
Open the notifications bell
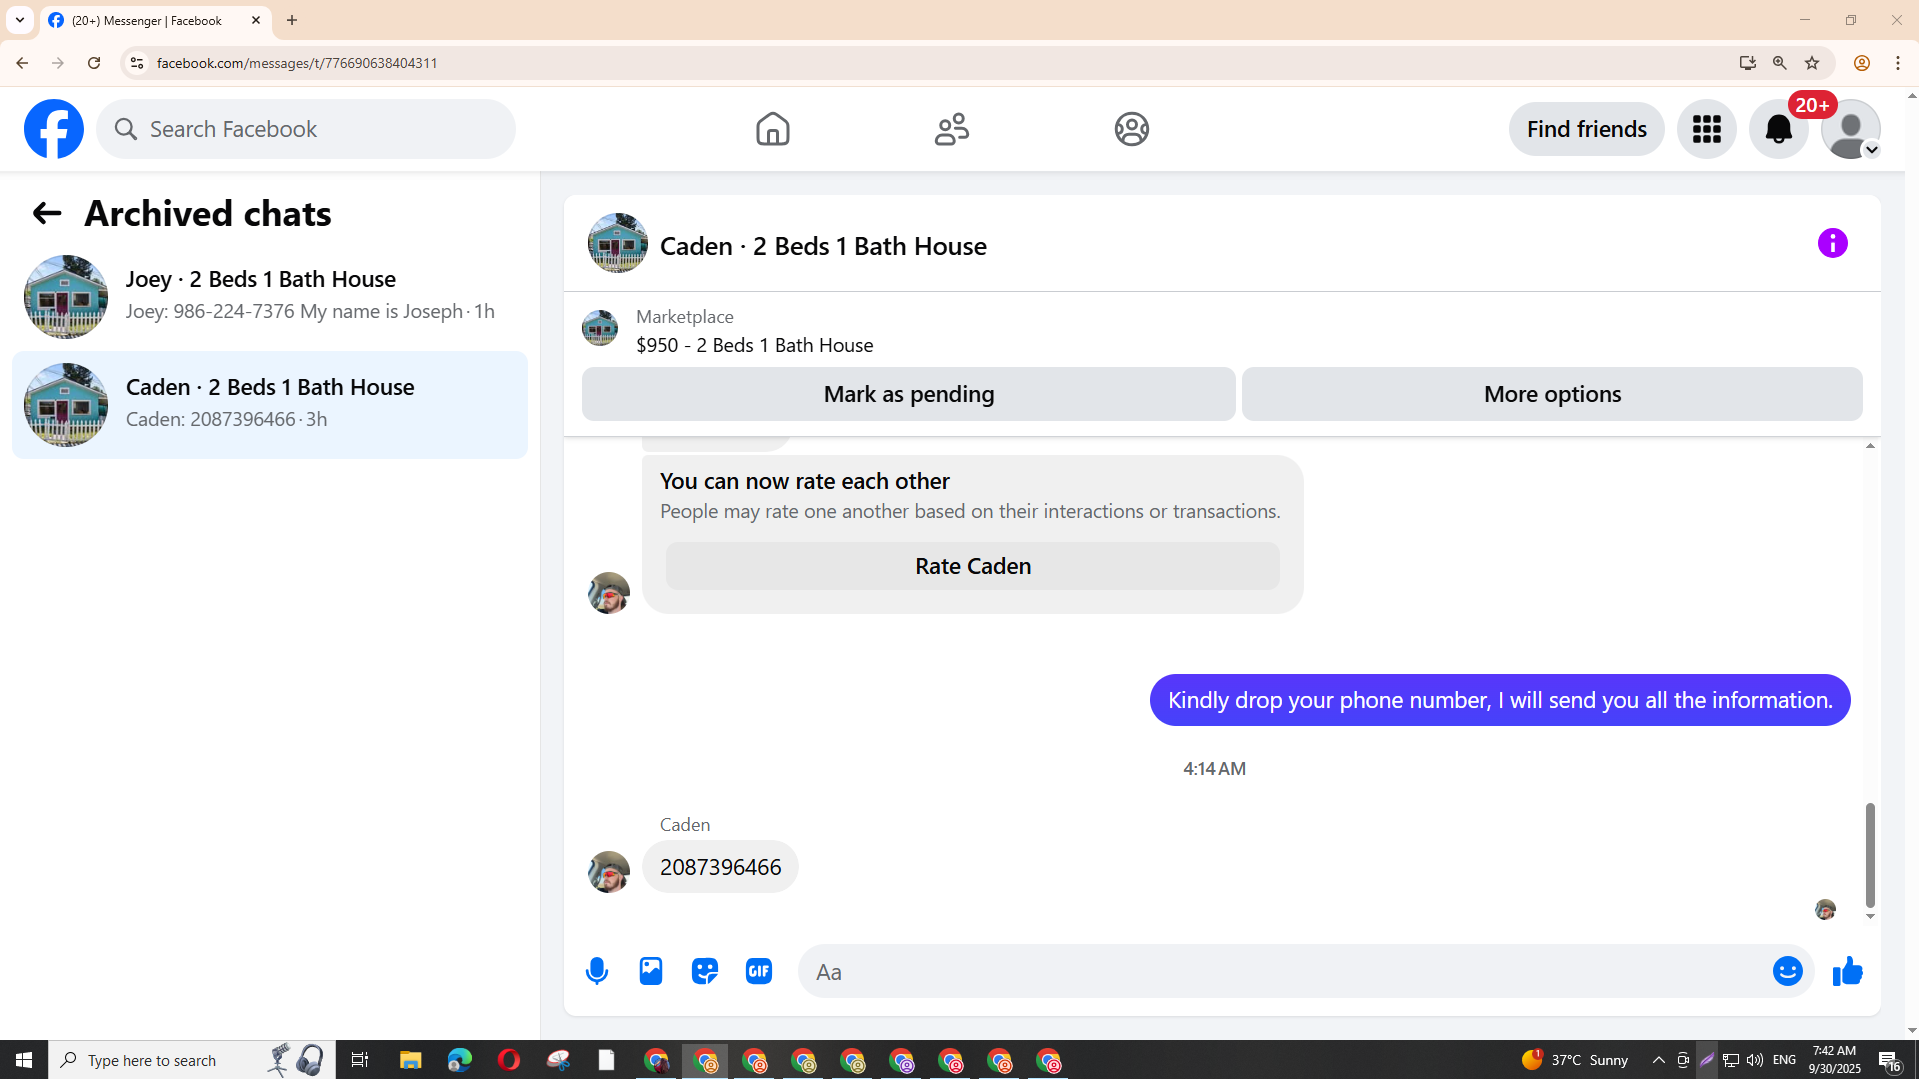point(1778,129)
